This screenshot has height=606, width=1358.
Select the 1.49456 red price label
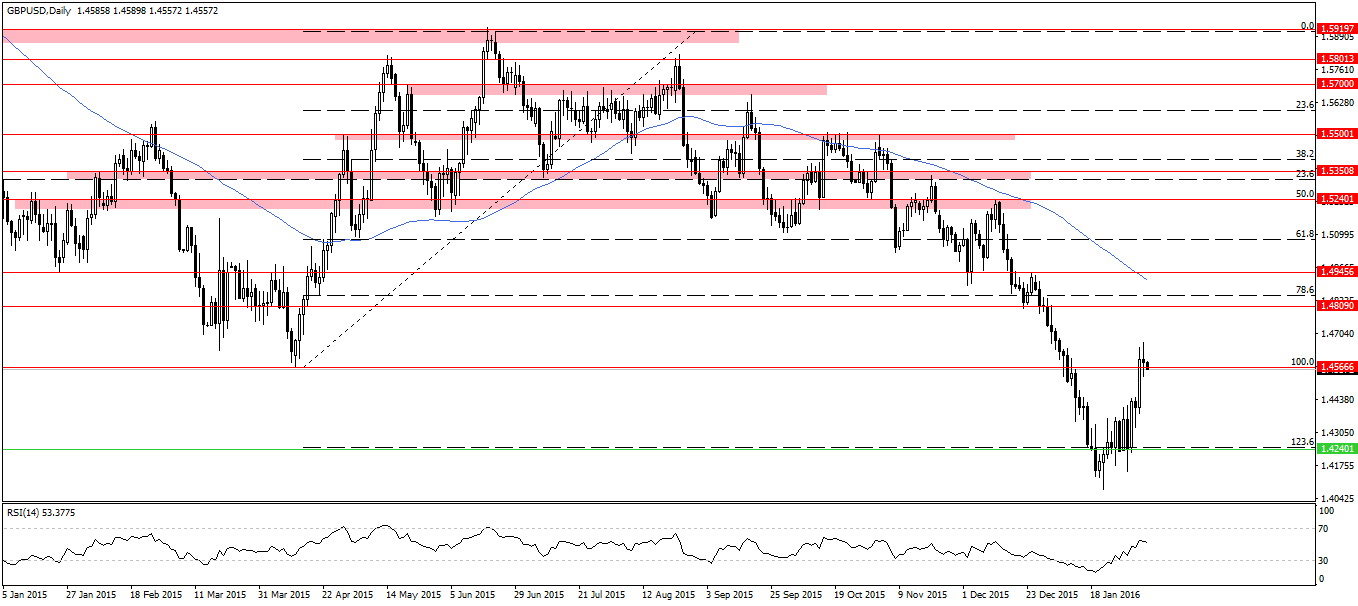click(x=1337, y=271)
